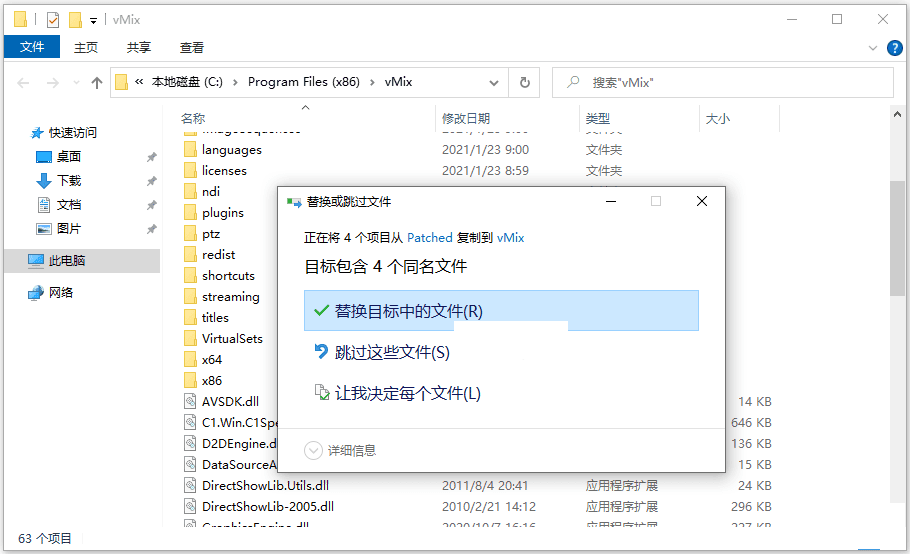Select the redist folder icon
The image size is (910, 554).
point(190,255)
